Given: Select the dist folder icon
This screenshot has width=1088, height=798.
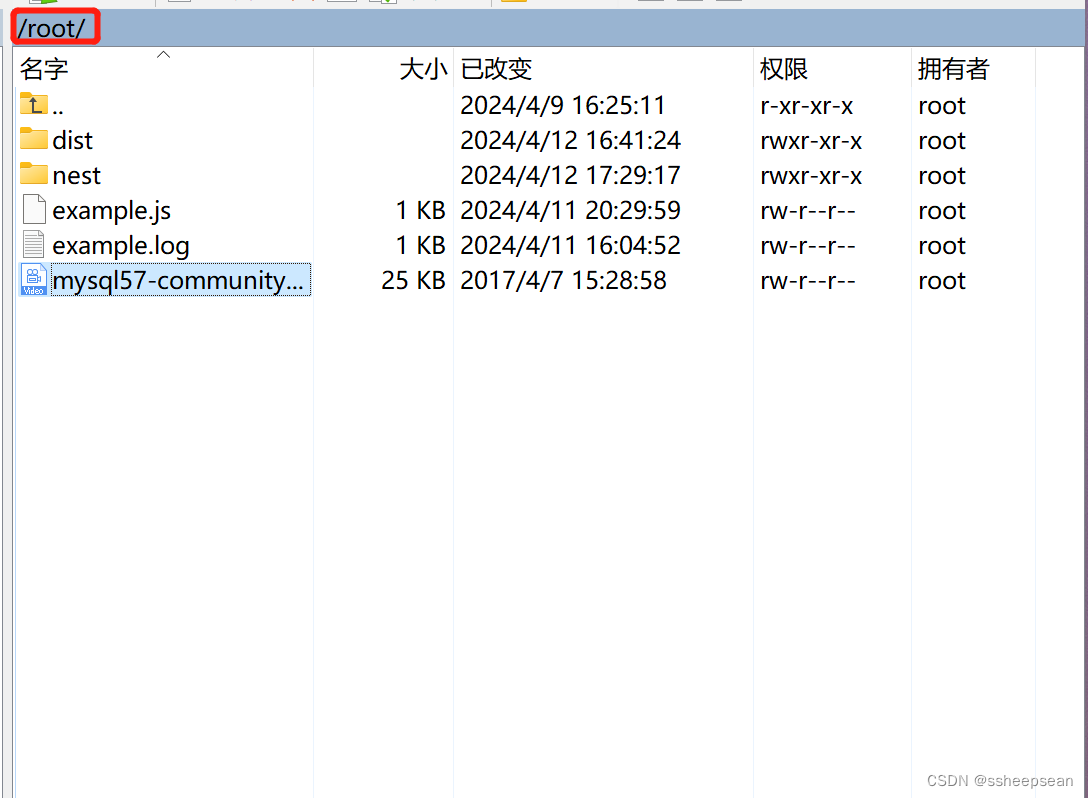Looking at the screenshot, I should click(x=33, y=139).
